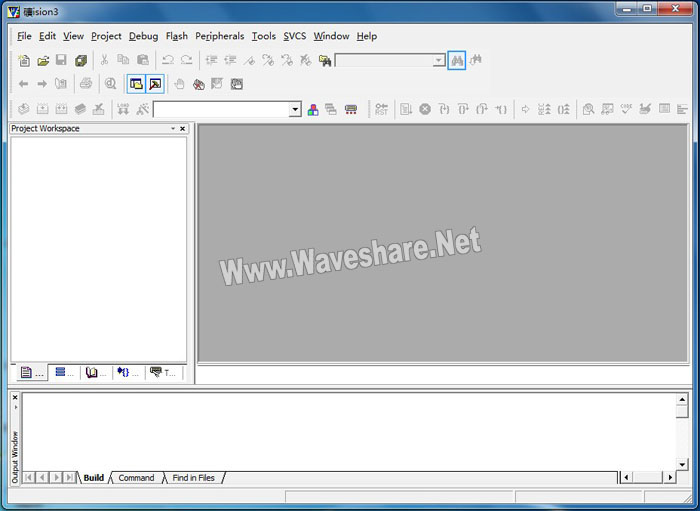Click the RST reset CPU icon
The image size is (700, 511).
[x=382, y=109]
